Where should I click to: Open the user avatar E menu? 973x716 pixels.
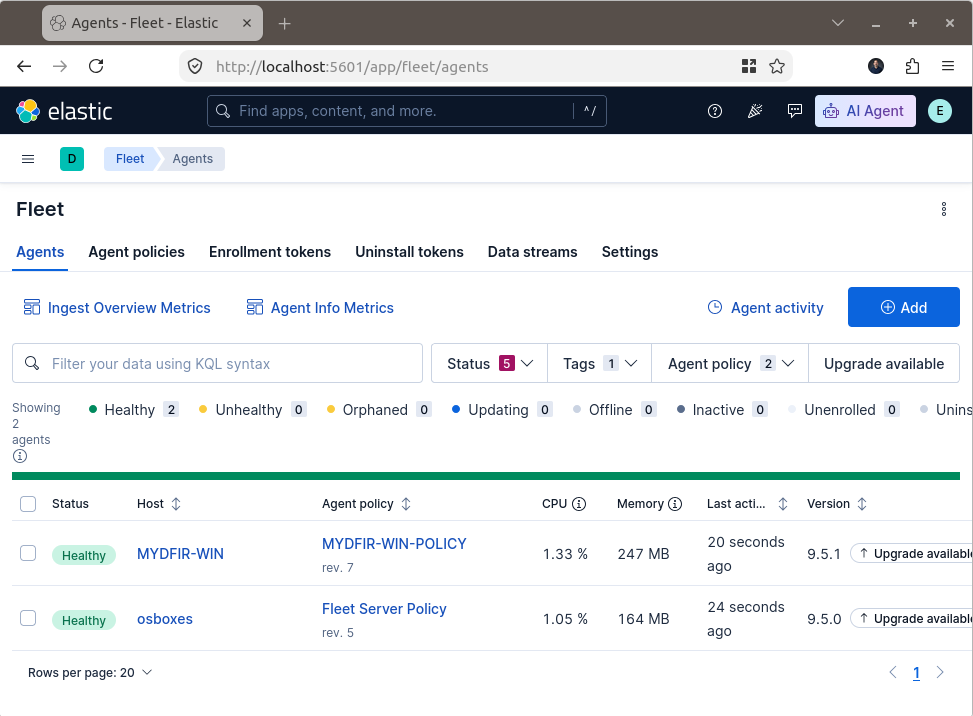click(939, 111)
